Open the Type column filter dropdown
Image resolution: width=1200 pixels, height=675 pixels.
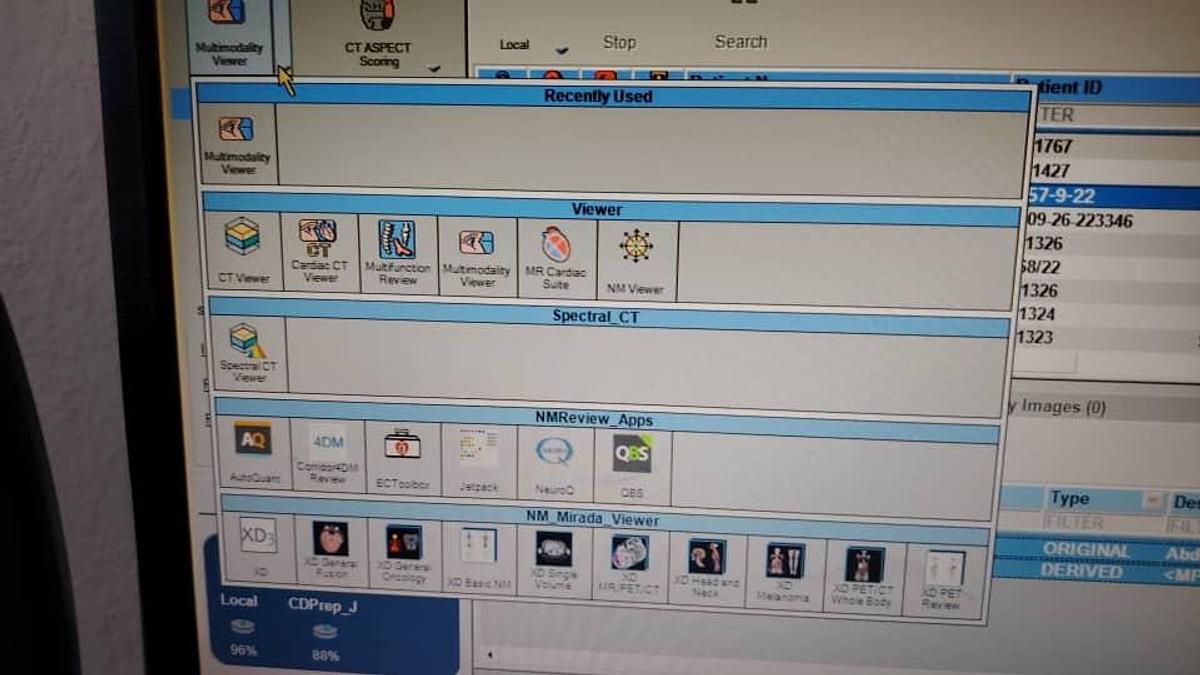(1153, 500)
